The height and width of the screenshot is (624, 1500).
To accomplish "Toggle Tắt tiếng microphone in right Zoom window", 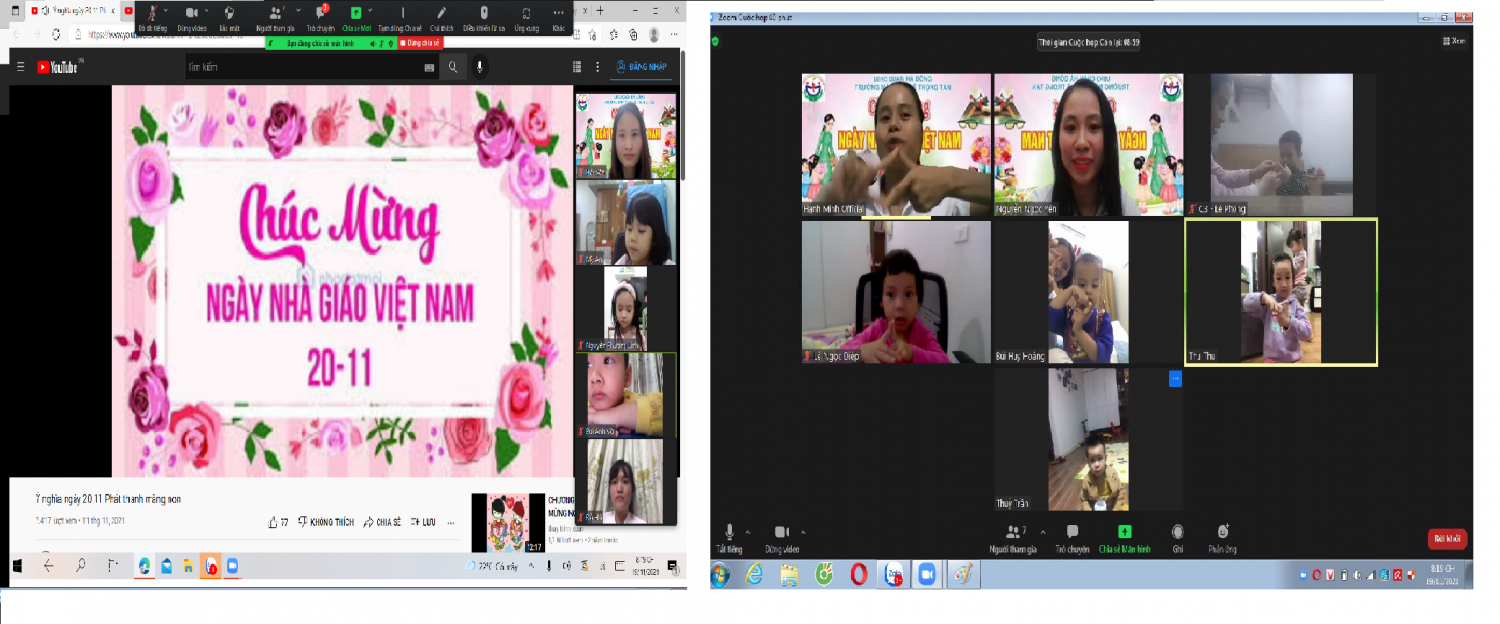I will pos(729,532).
